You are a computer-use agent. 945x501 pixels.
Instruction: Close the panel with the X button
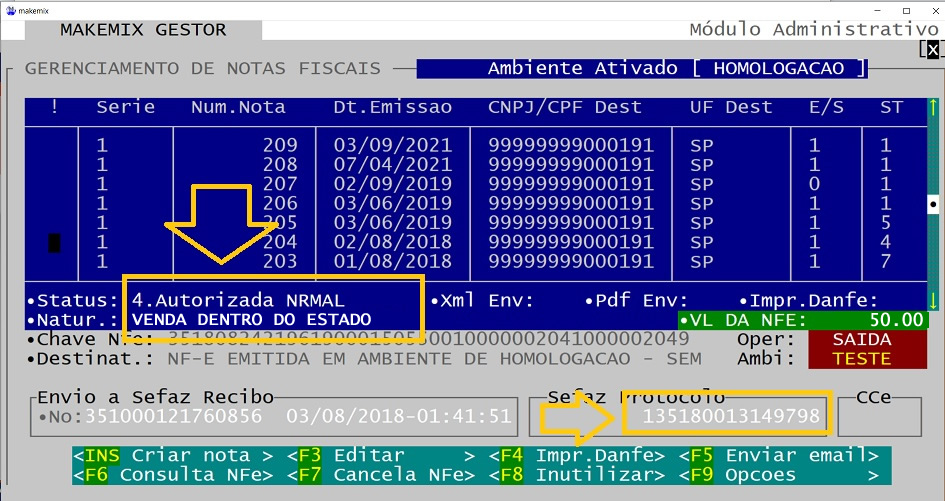[932, 49]
